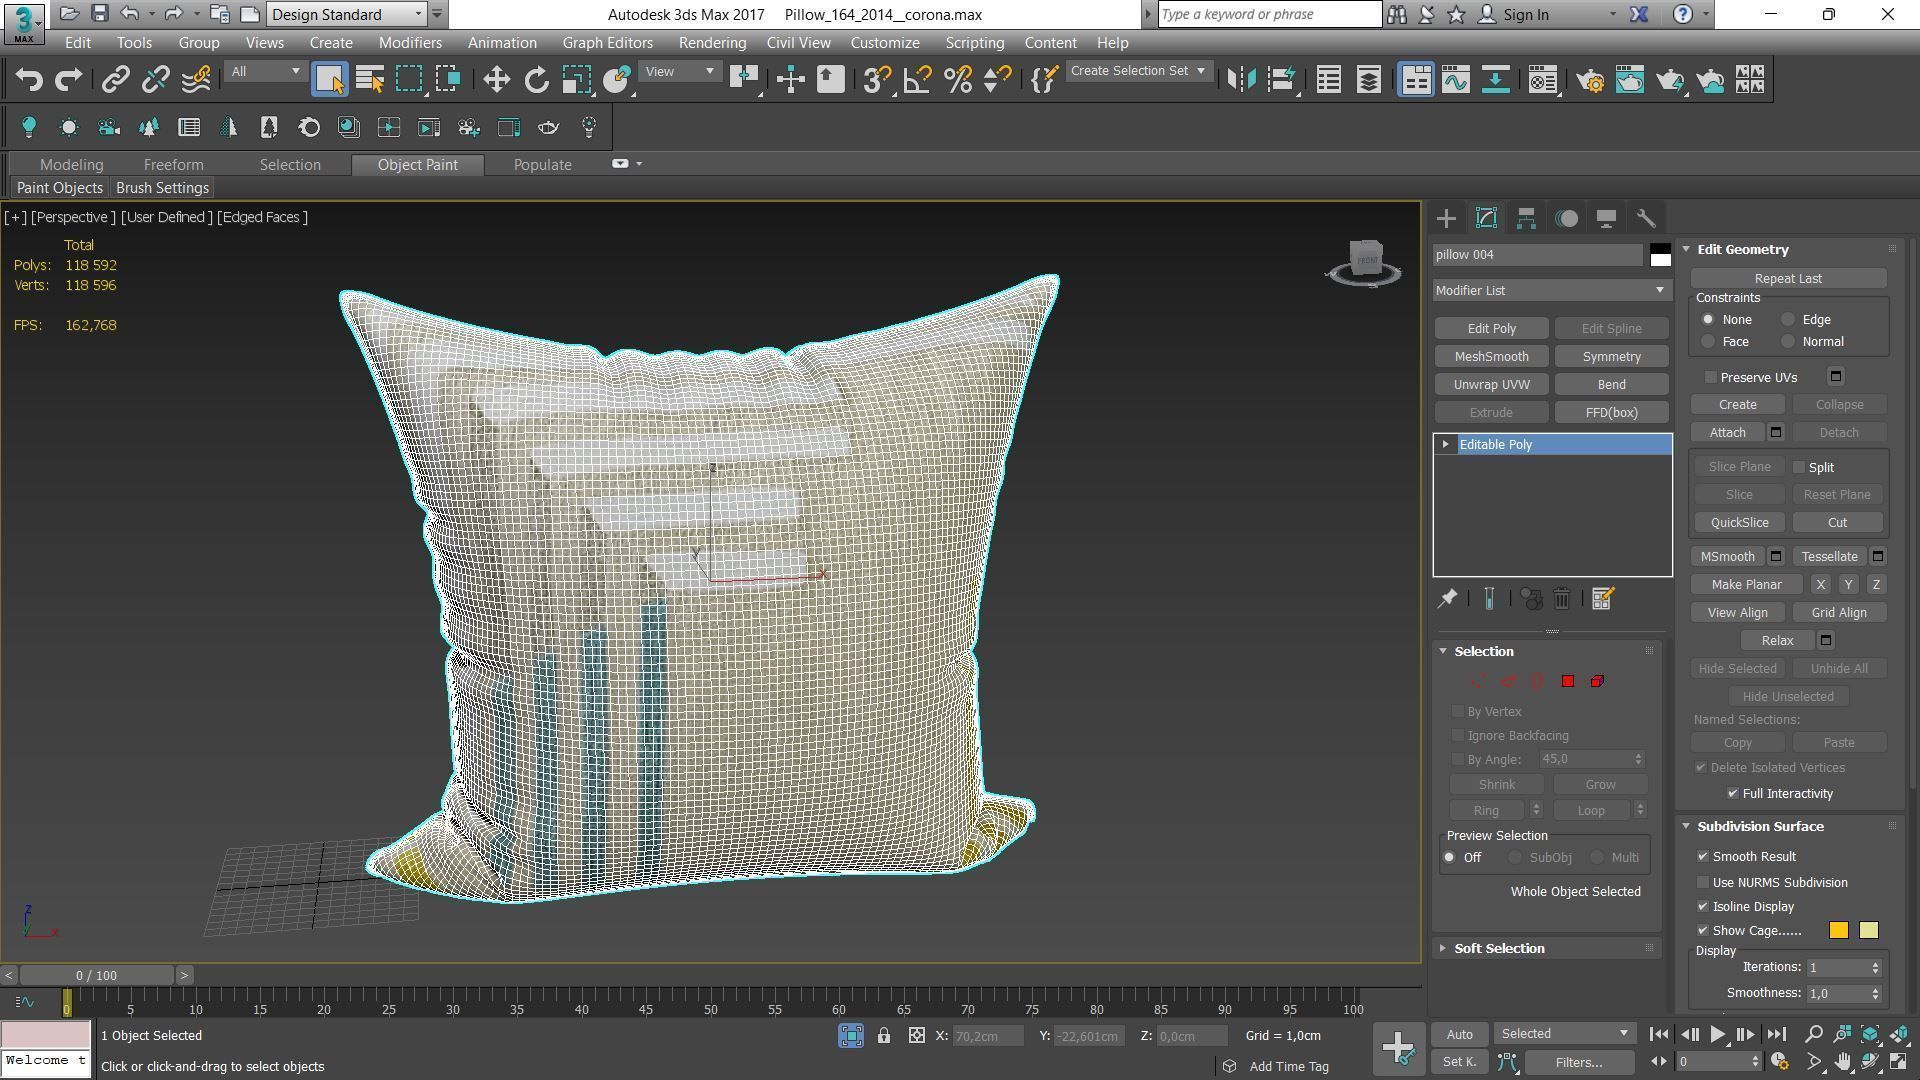Click Remove modifier trash icon
Screen dimensions: 1920x1080
point(1561,599)
